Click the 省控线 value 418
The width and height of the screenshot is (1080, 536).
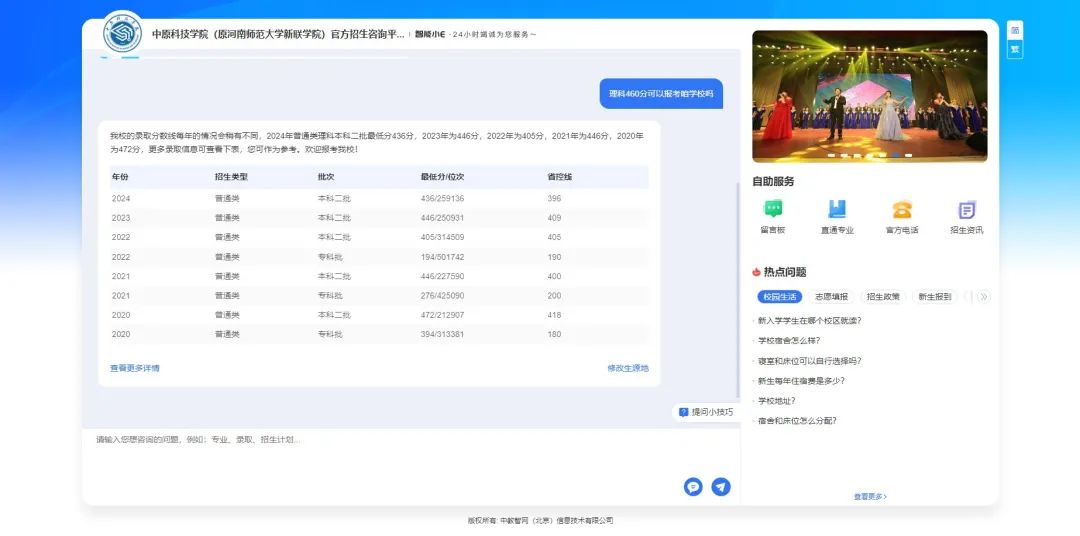pyautogui.click(x=554, y=315)
